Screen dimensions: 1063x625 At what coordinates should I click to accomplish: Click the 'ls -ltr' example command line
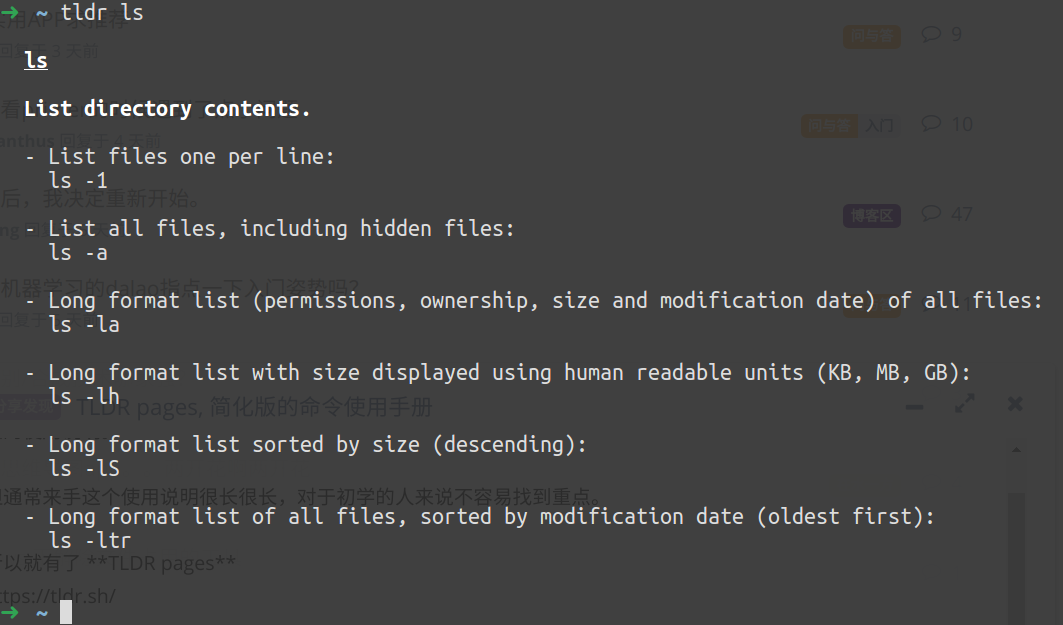[89, 541]
